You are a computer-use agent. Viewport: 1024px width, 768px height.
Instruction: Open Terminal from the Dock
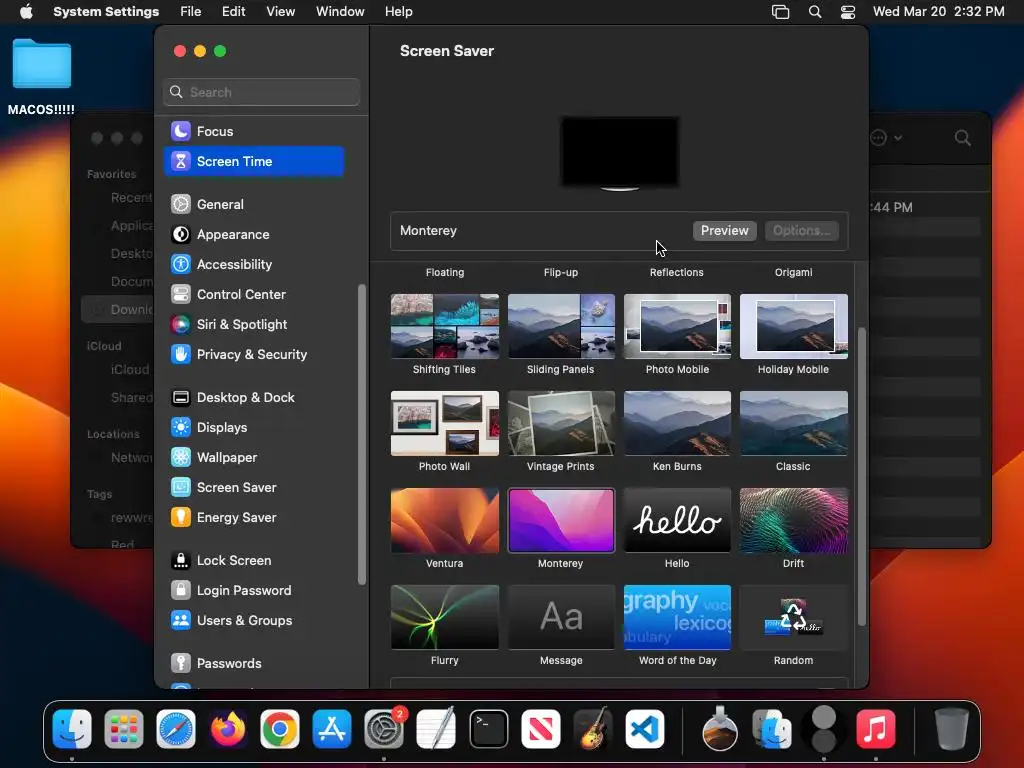point(488,729)
